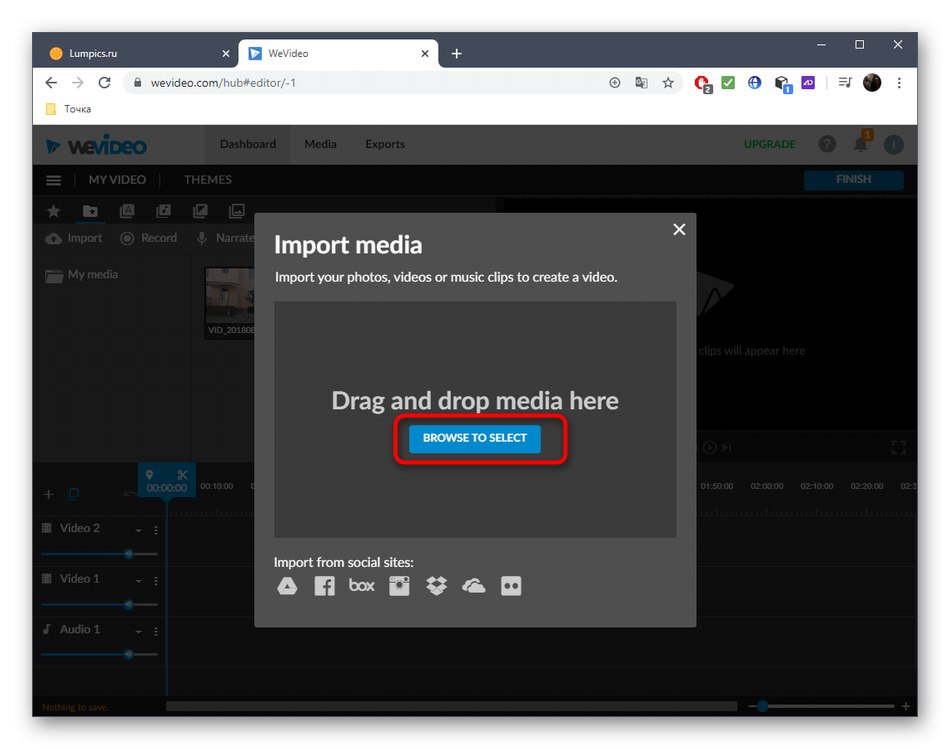Import from Dropbox icon
950x749 pixels.
tap(436, 586)
